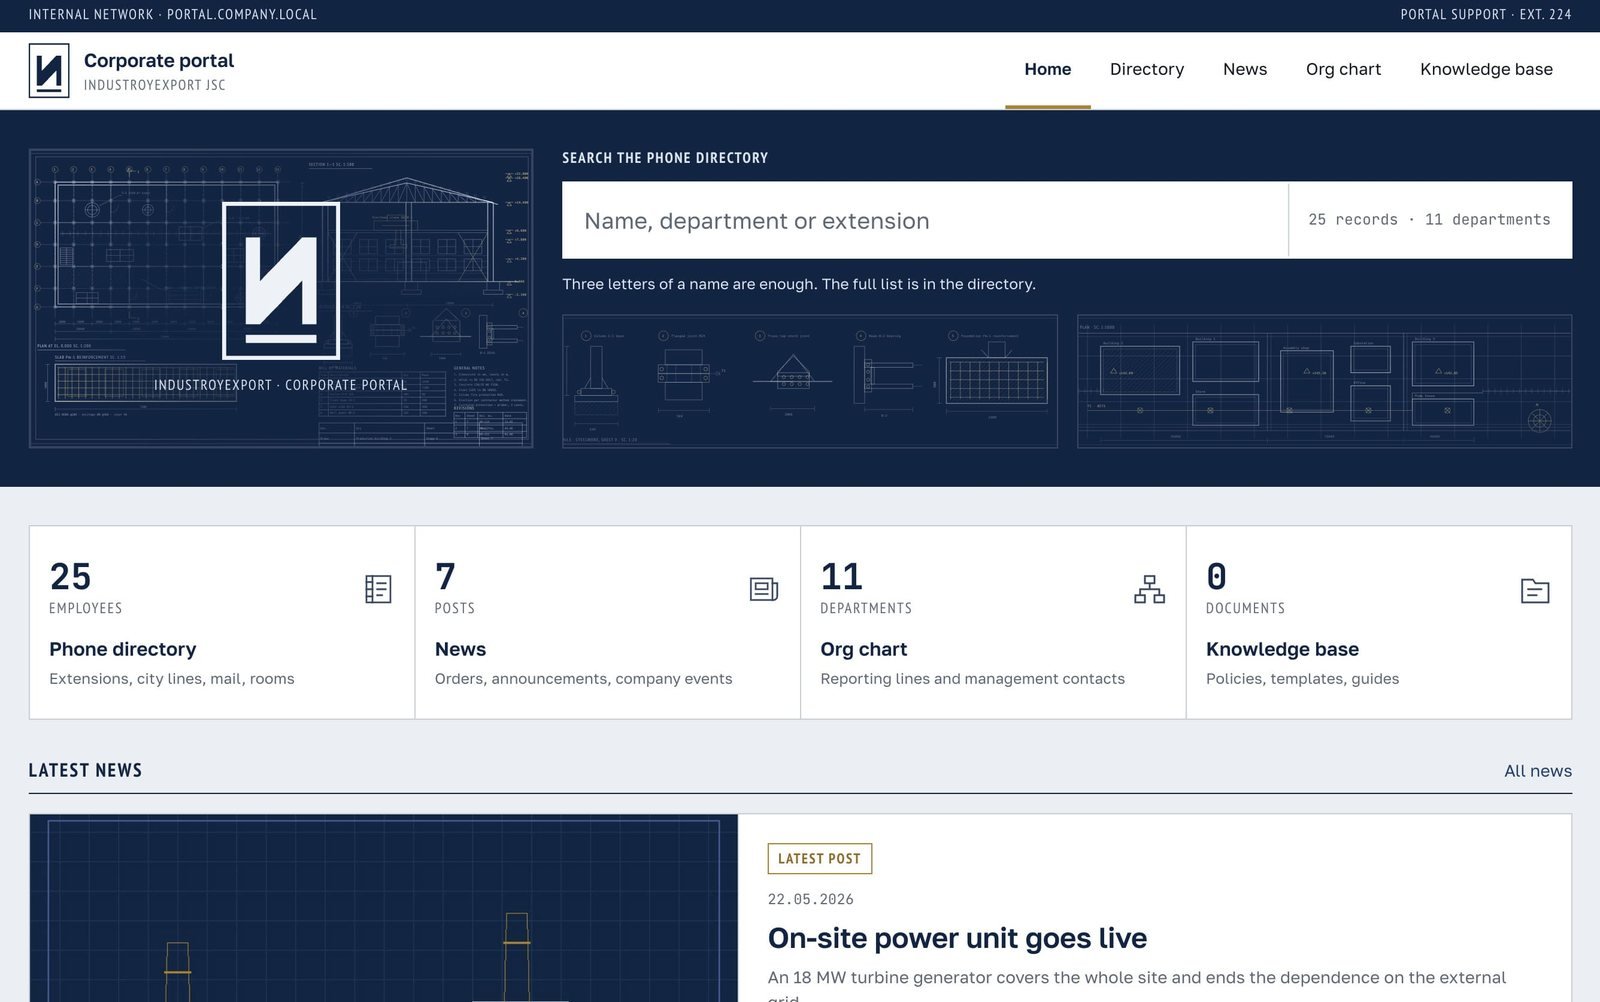Click the LATEST NEWS section heading

pos(85,771)
